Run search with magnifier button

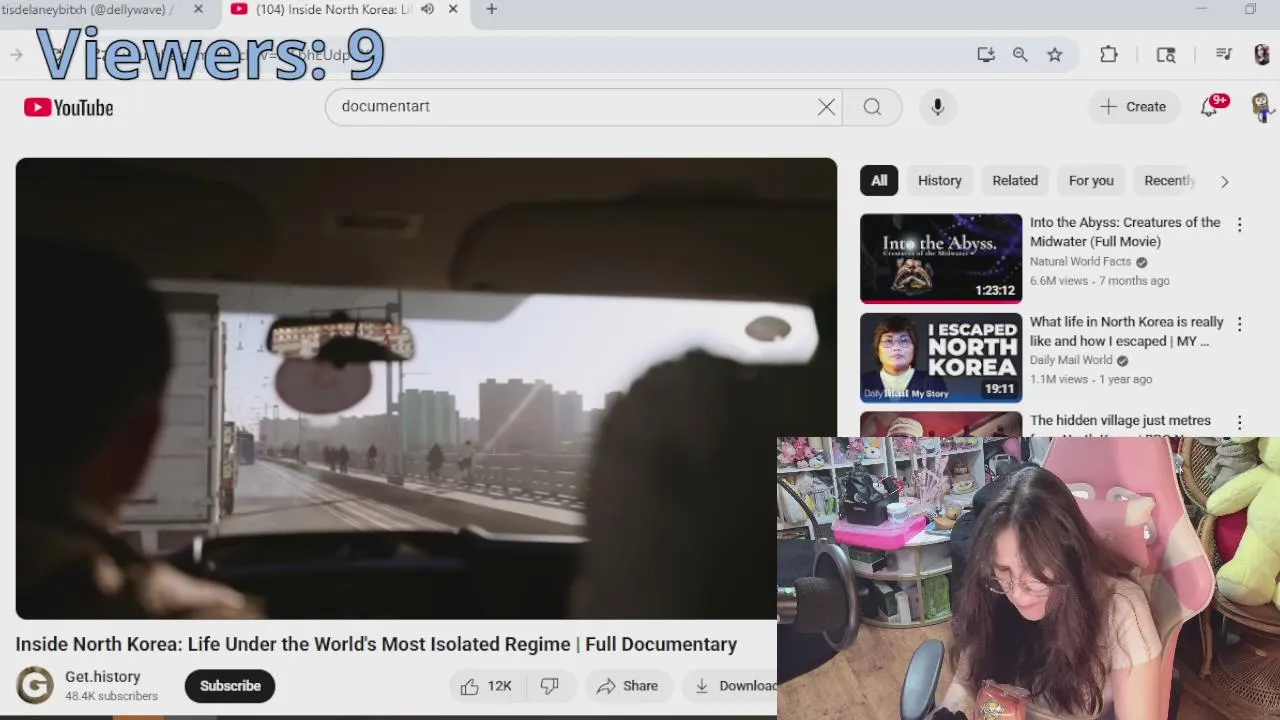[x=872, y=107]
